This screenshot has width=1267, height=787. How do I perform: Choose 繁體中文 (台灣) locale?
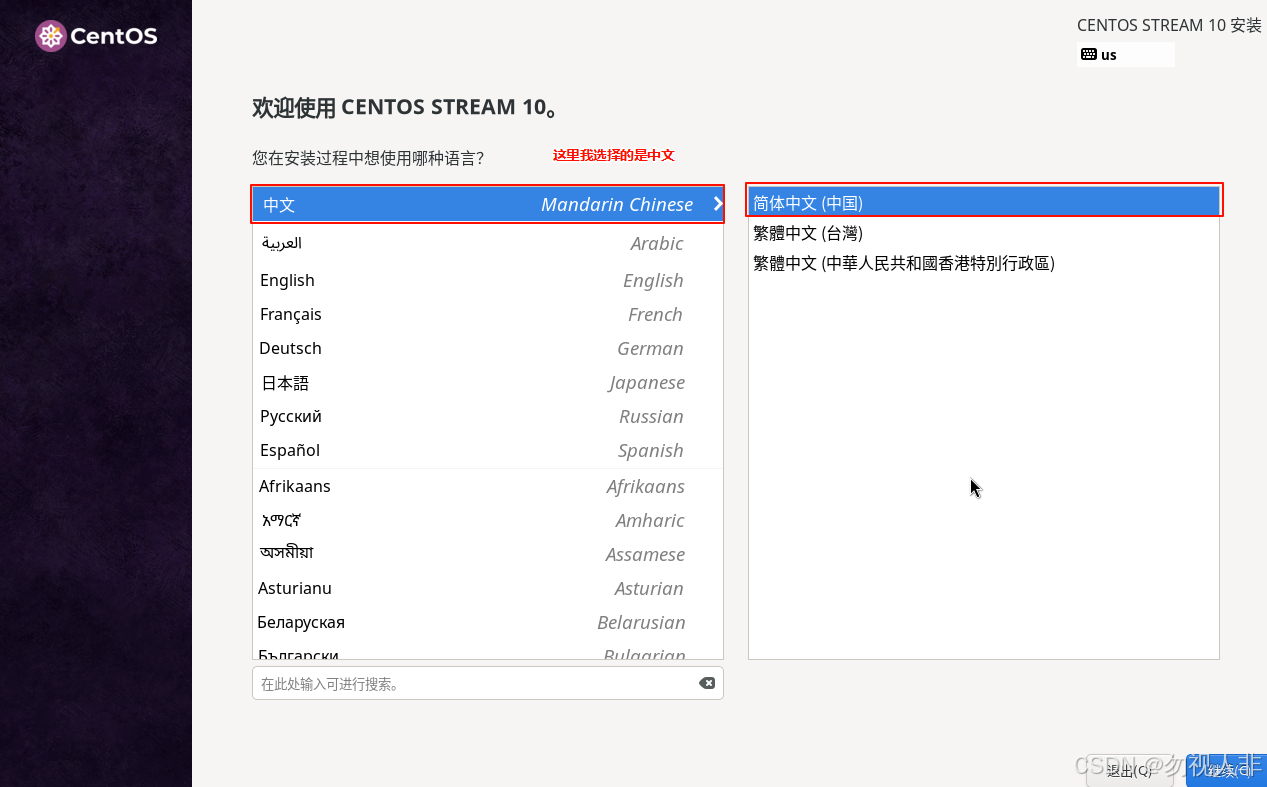984,233
